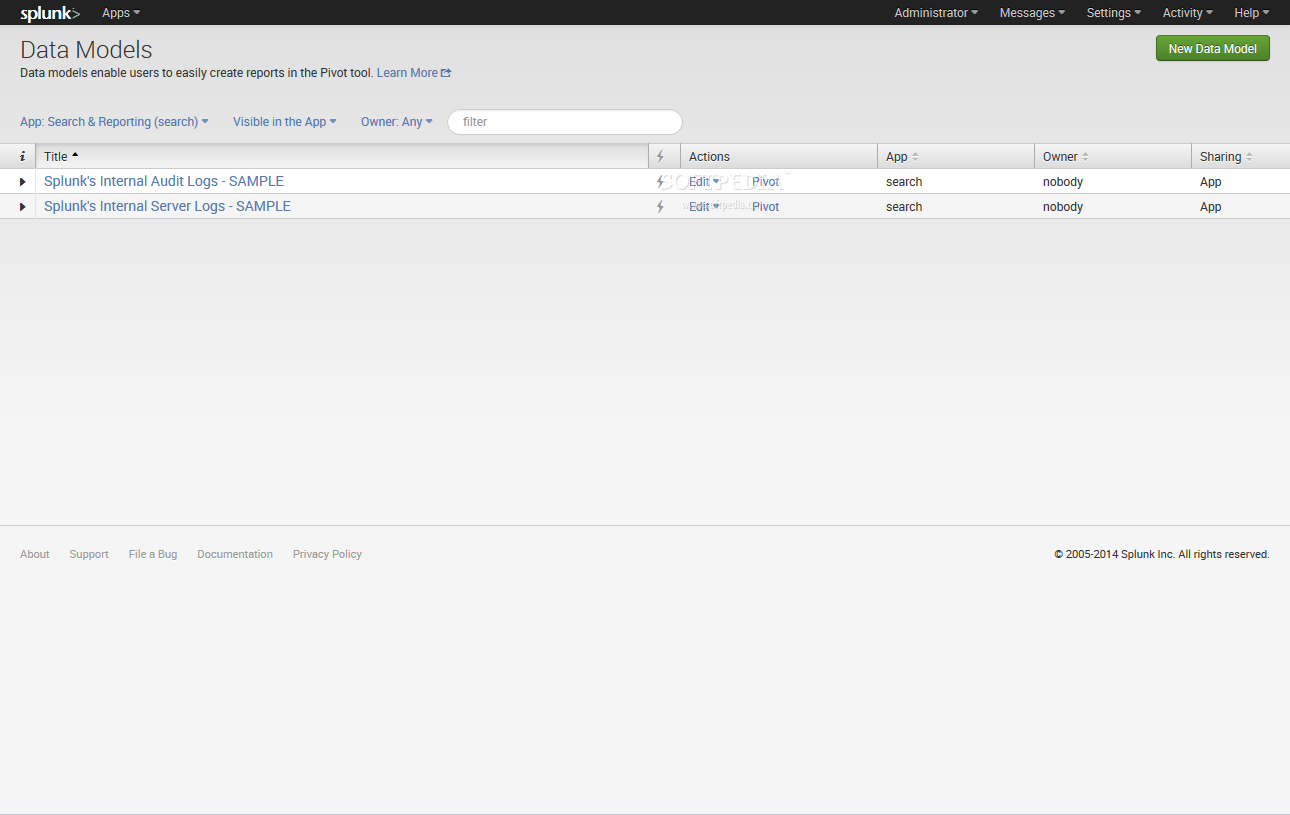Open the Activity menu
1290x815 pixels.
coord(1187,13)
